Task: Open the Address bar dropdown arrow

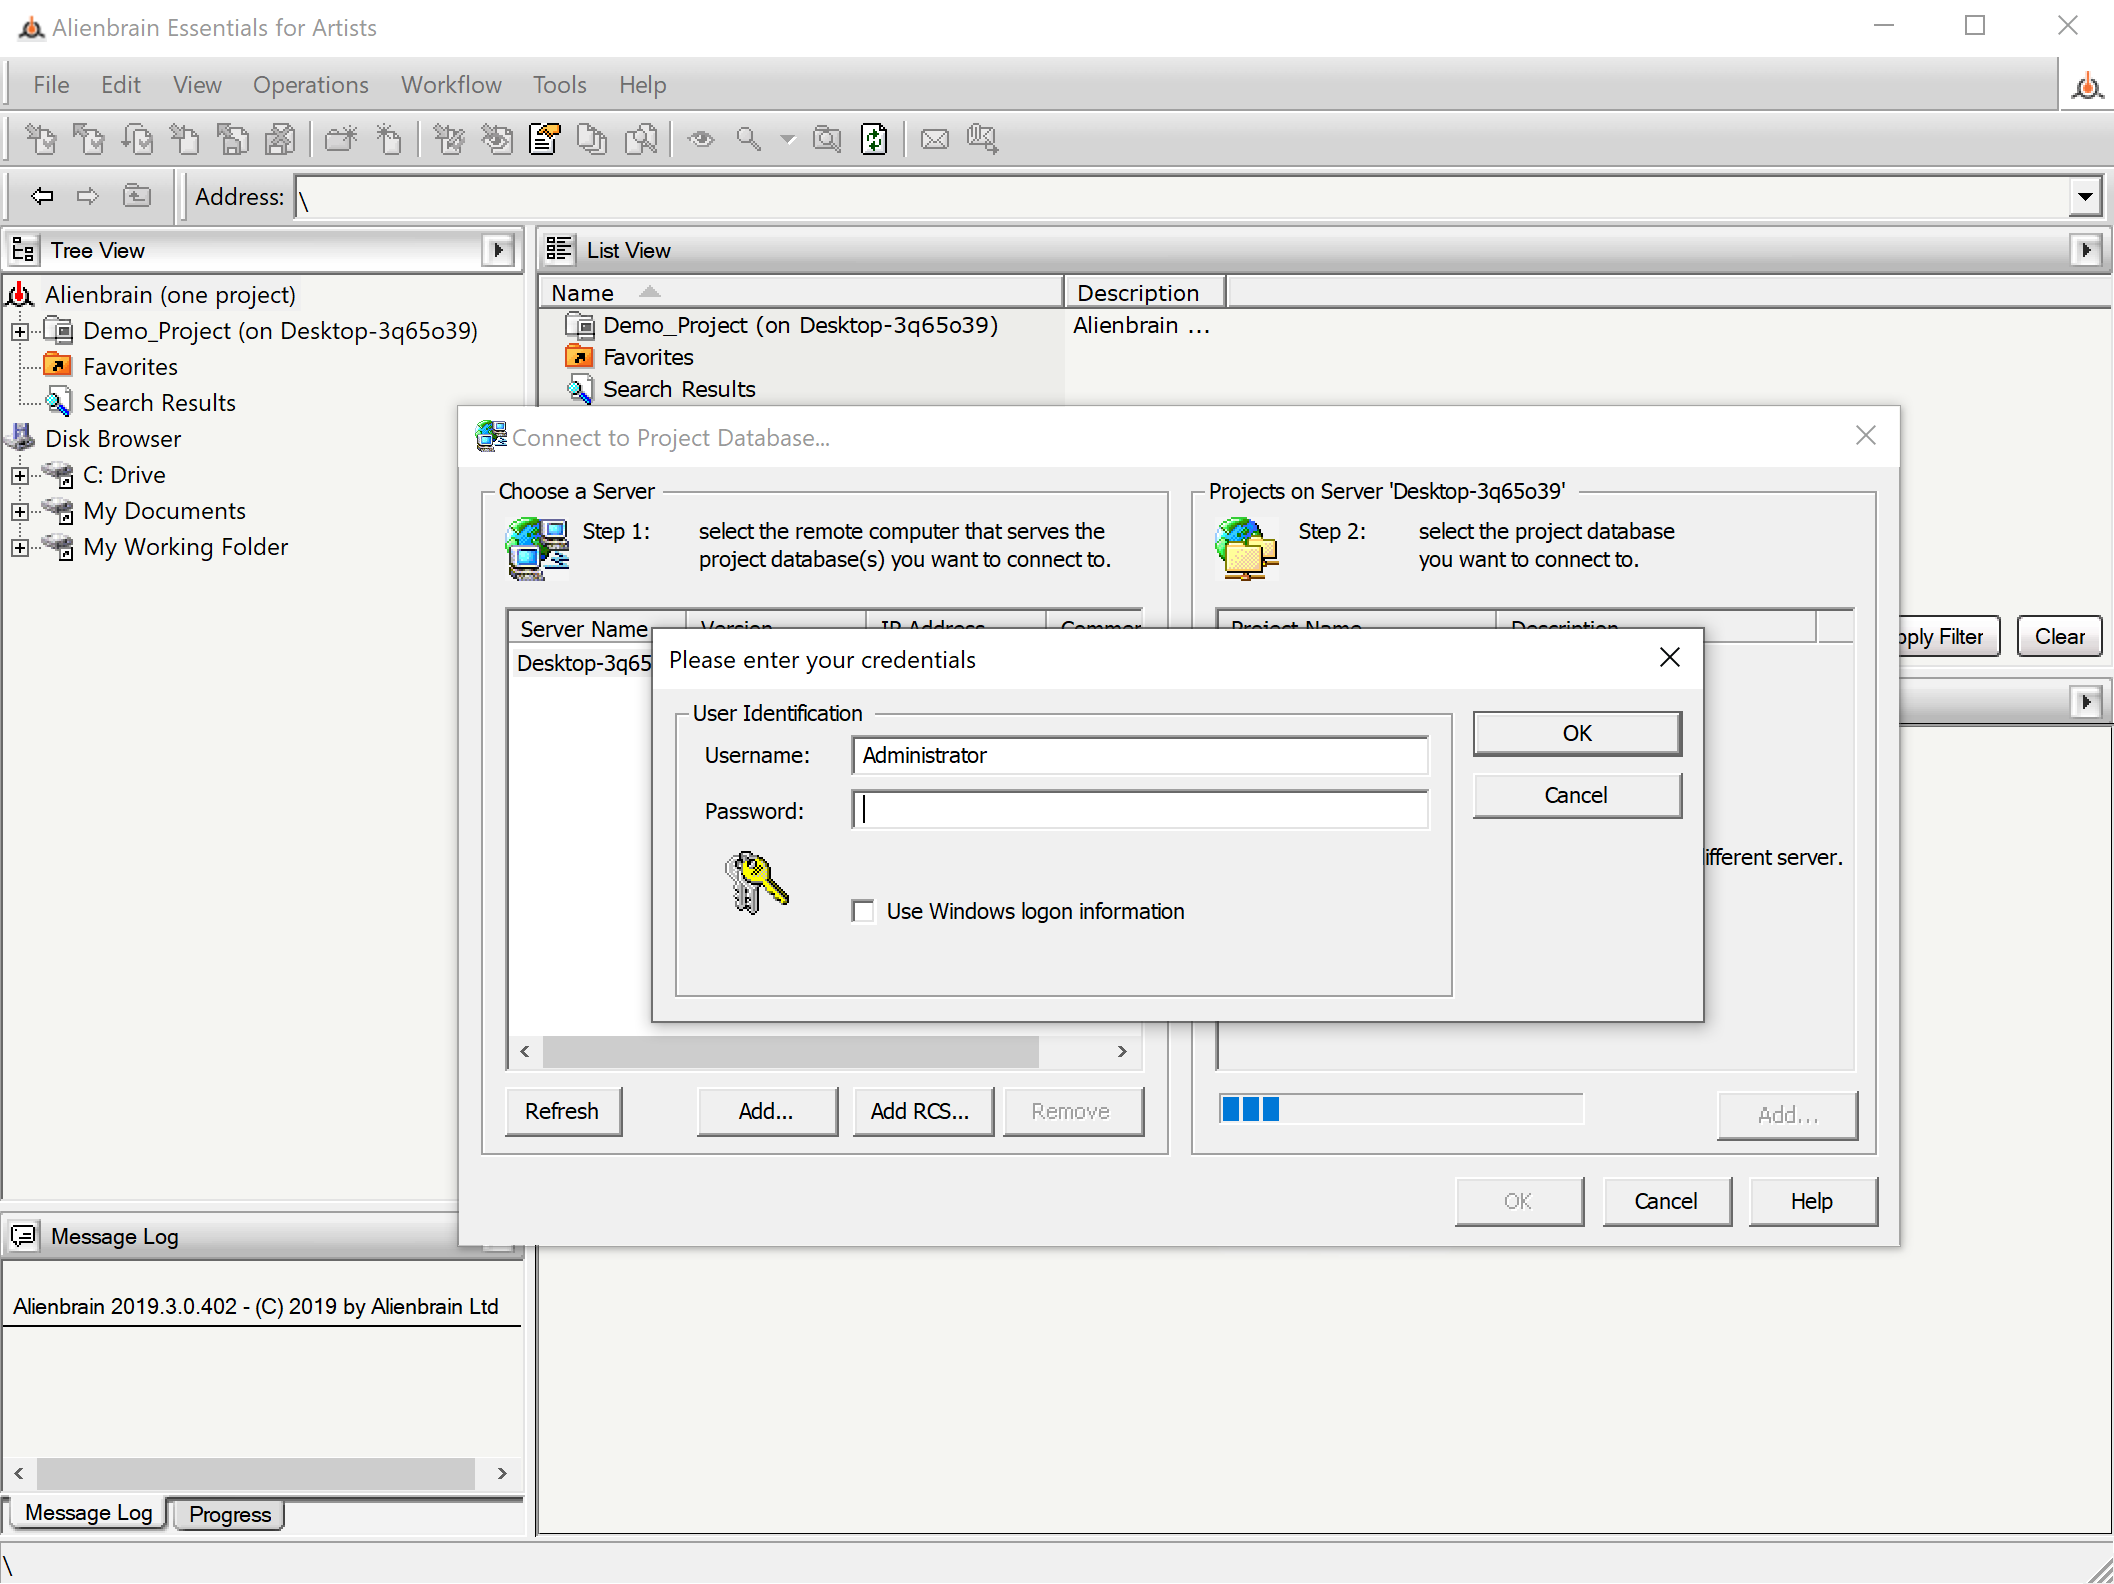Action: coord(2084,197)
